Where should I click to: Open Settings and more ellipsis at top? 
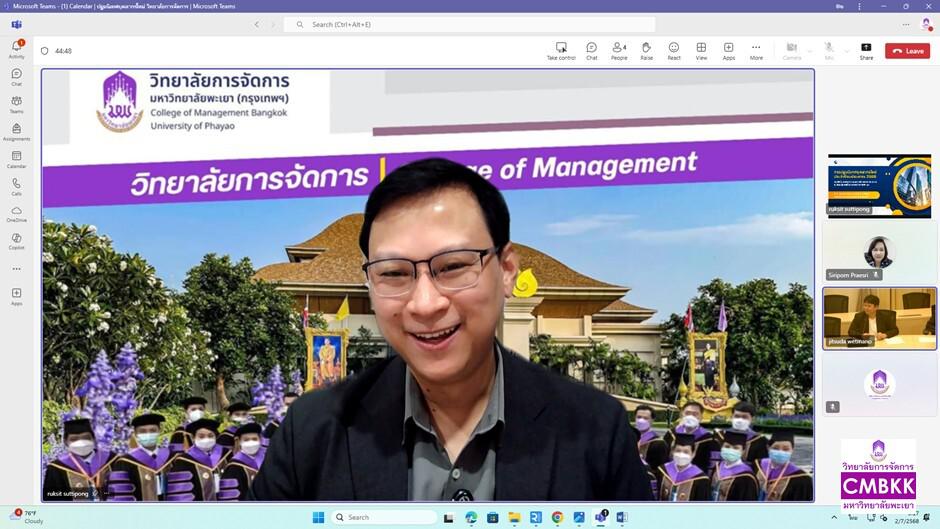pos(906,25)
